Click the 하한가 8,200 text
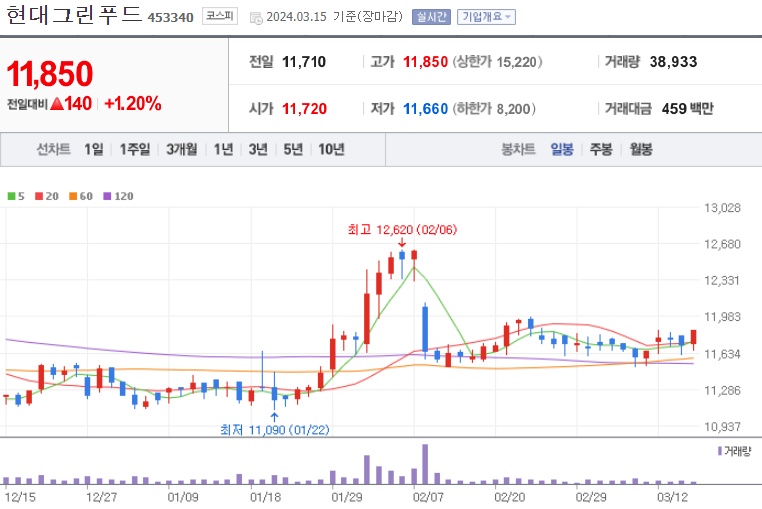This screenshot has width=762, height=509. coord(494,108)
